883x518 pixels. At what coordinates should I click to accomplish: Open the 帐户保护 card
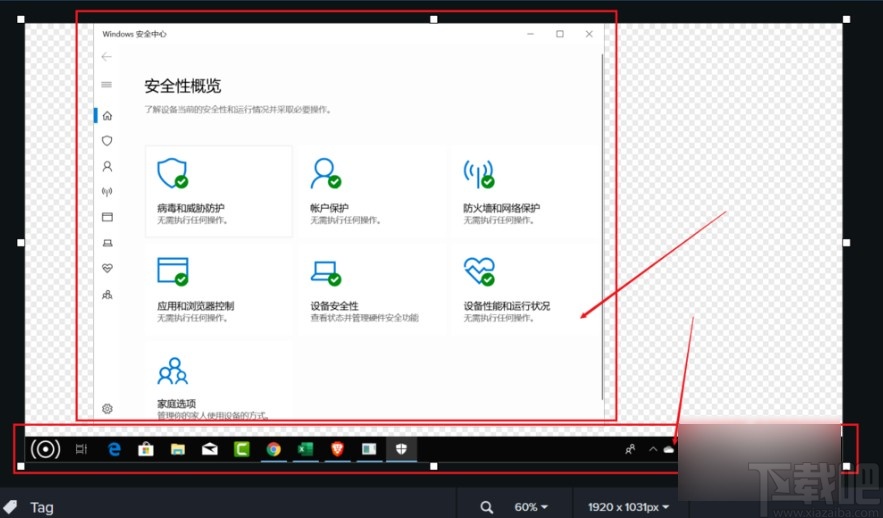click(x=372, y=191)
